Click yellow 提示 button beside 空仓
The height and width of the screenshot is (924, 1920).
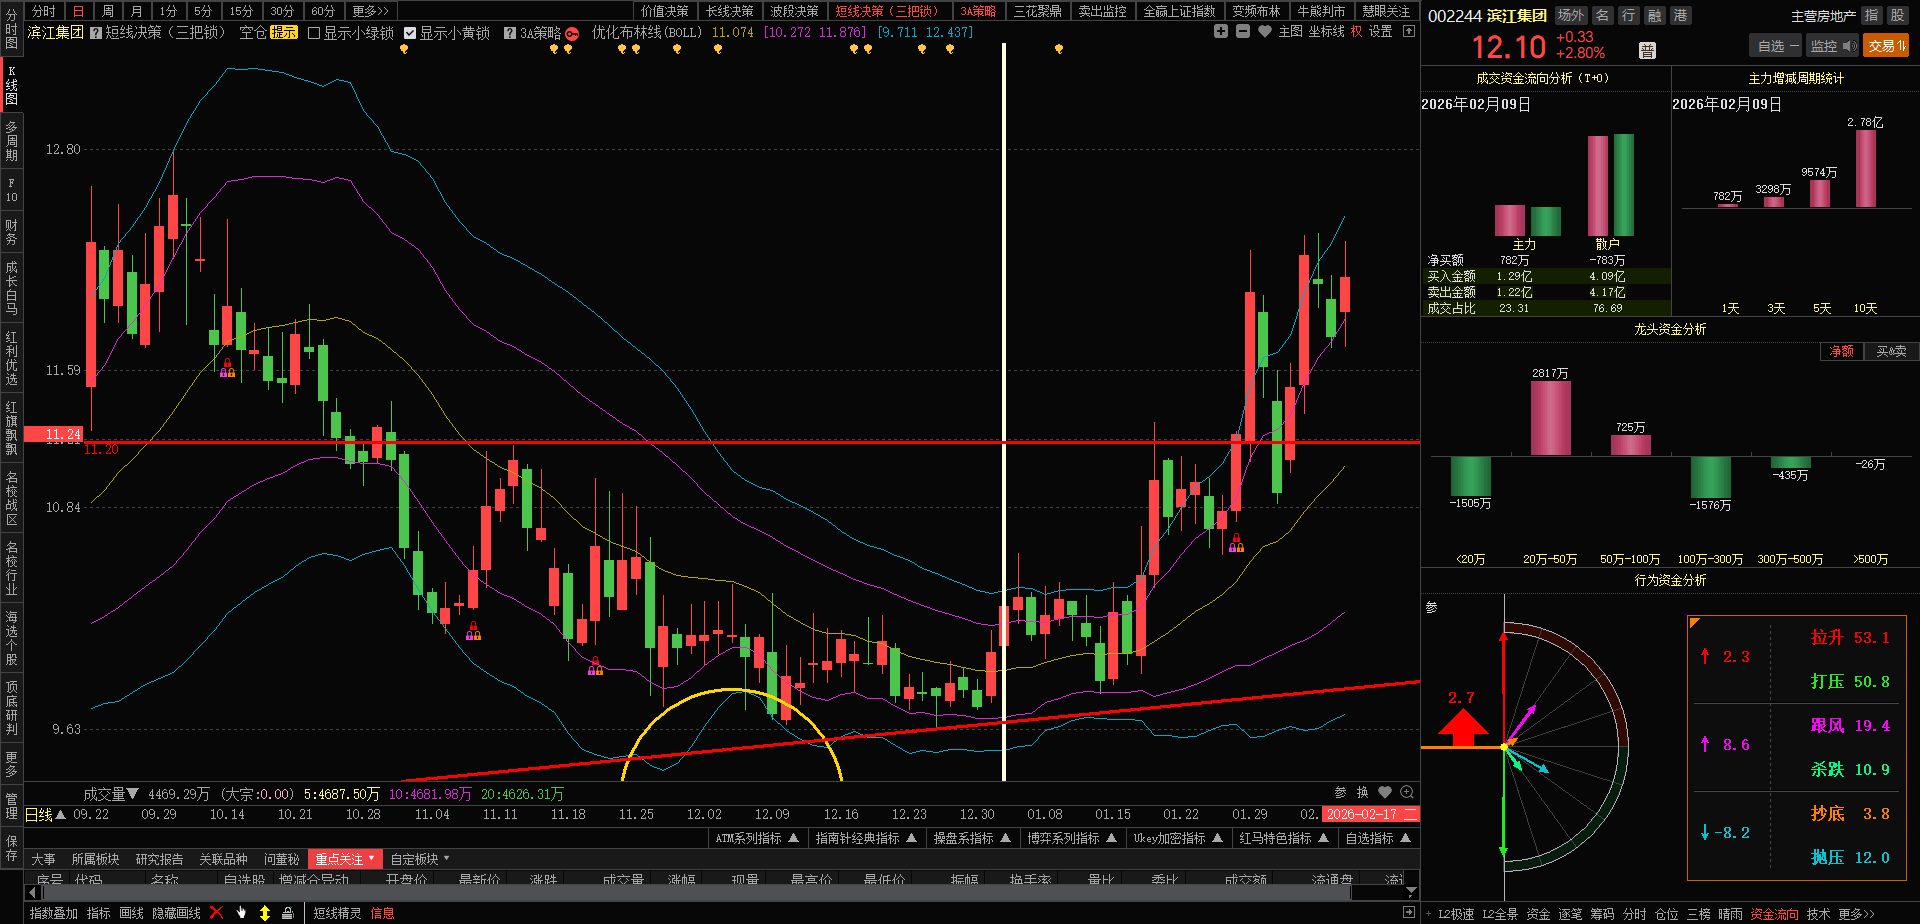(x=284, y=33)
